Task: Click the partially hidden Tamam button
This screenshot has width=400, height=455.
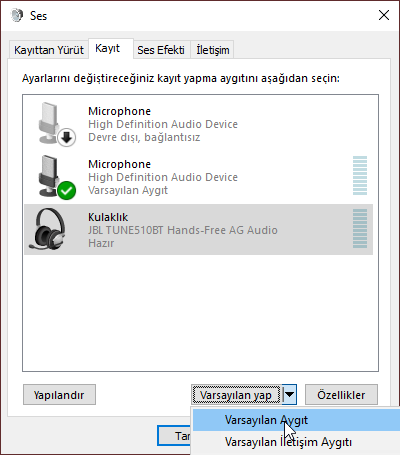Action: pyautogui.click(x=175, y=435)
